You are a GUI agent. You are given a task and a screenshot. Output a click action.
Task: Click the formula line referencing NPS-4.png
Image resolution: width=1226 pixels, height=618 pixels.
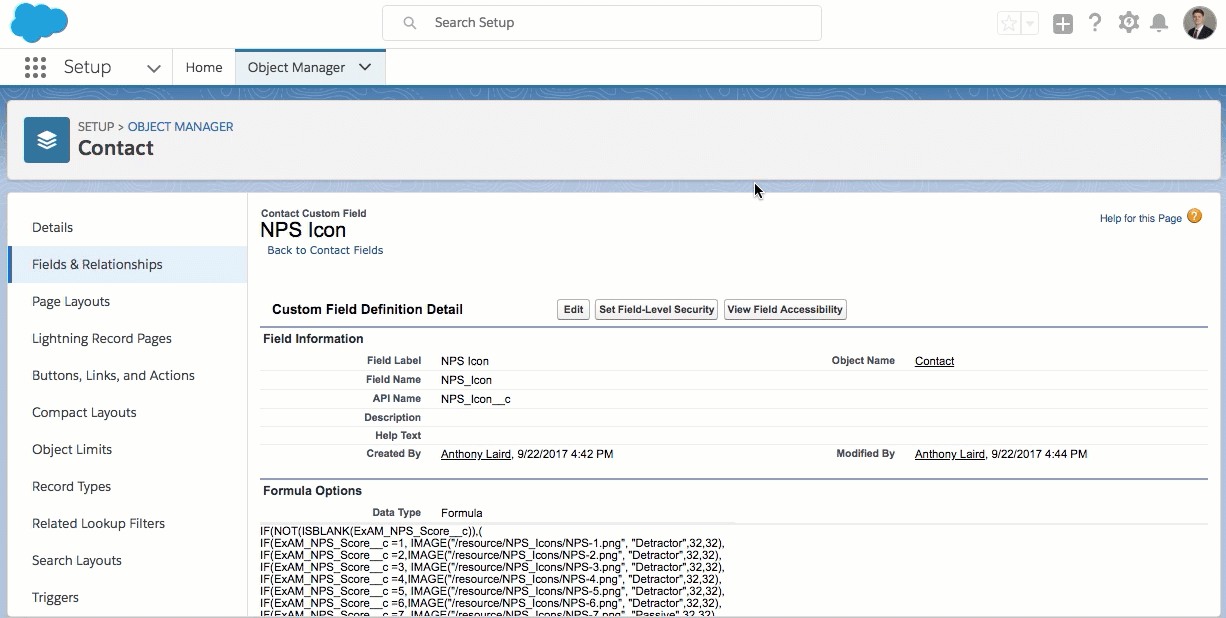coord(491,579)
